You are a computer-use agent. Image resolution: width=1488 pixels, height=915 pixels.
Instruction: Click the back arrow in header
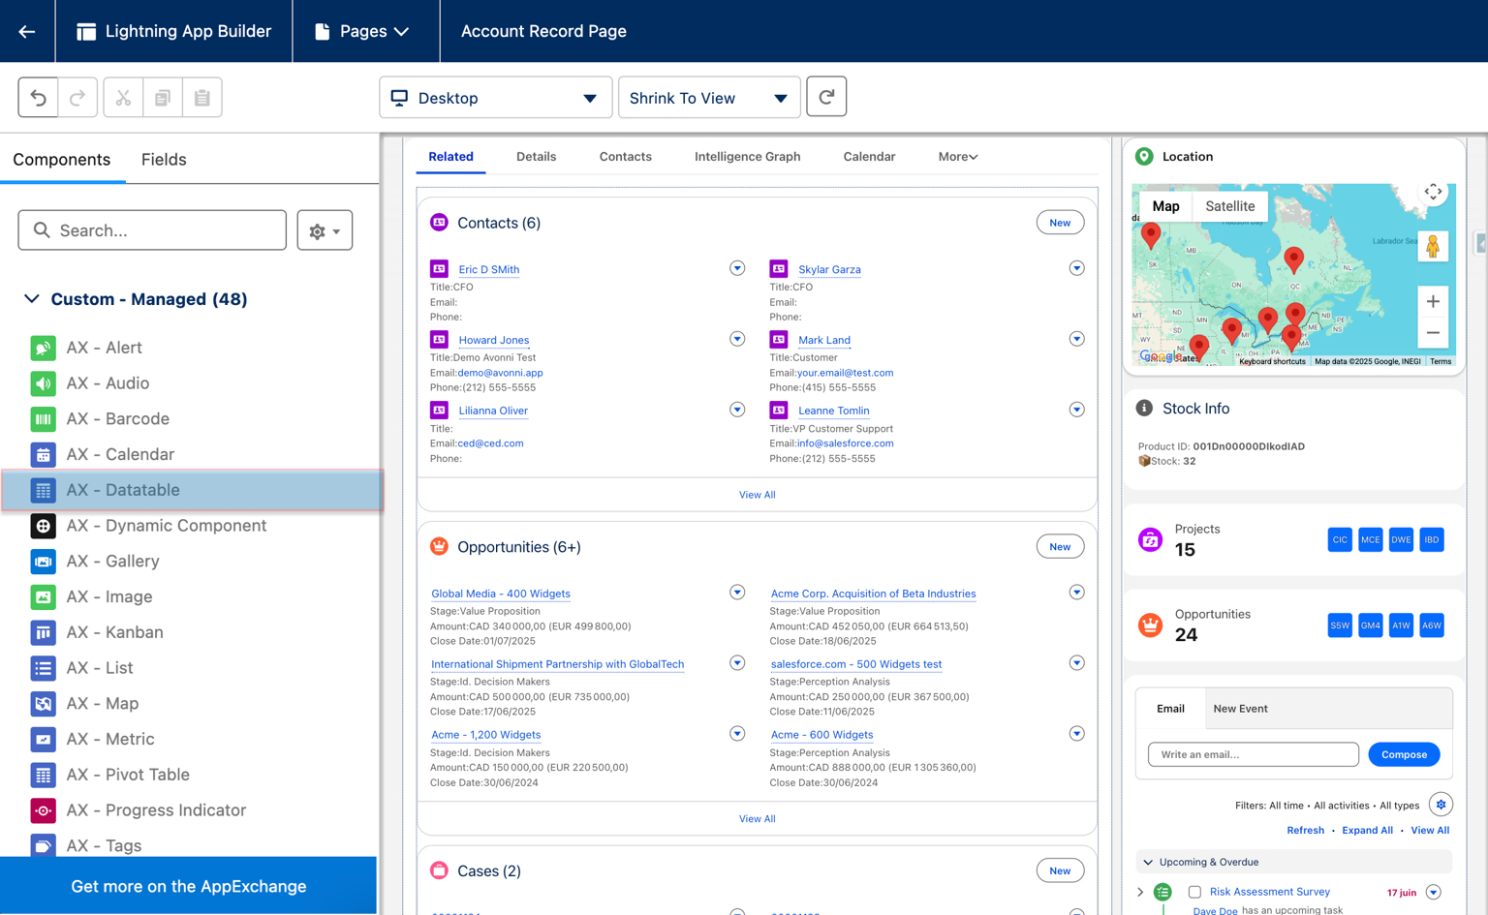tap(27, 31)
